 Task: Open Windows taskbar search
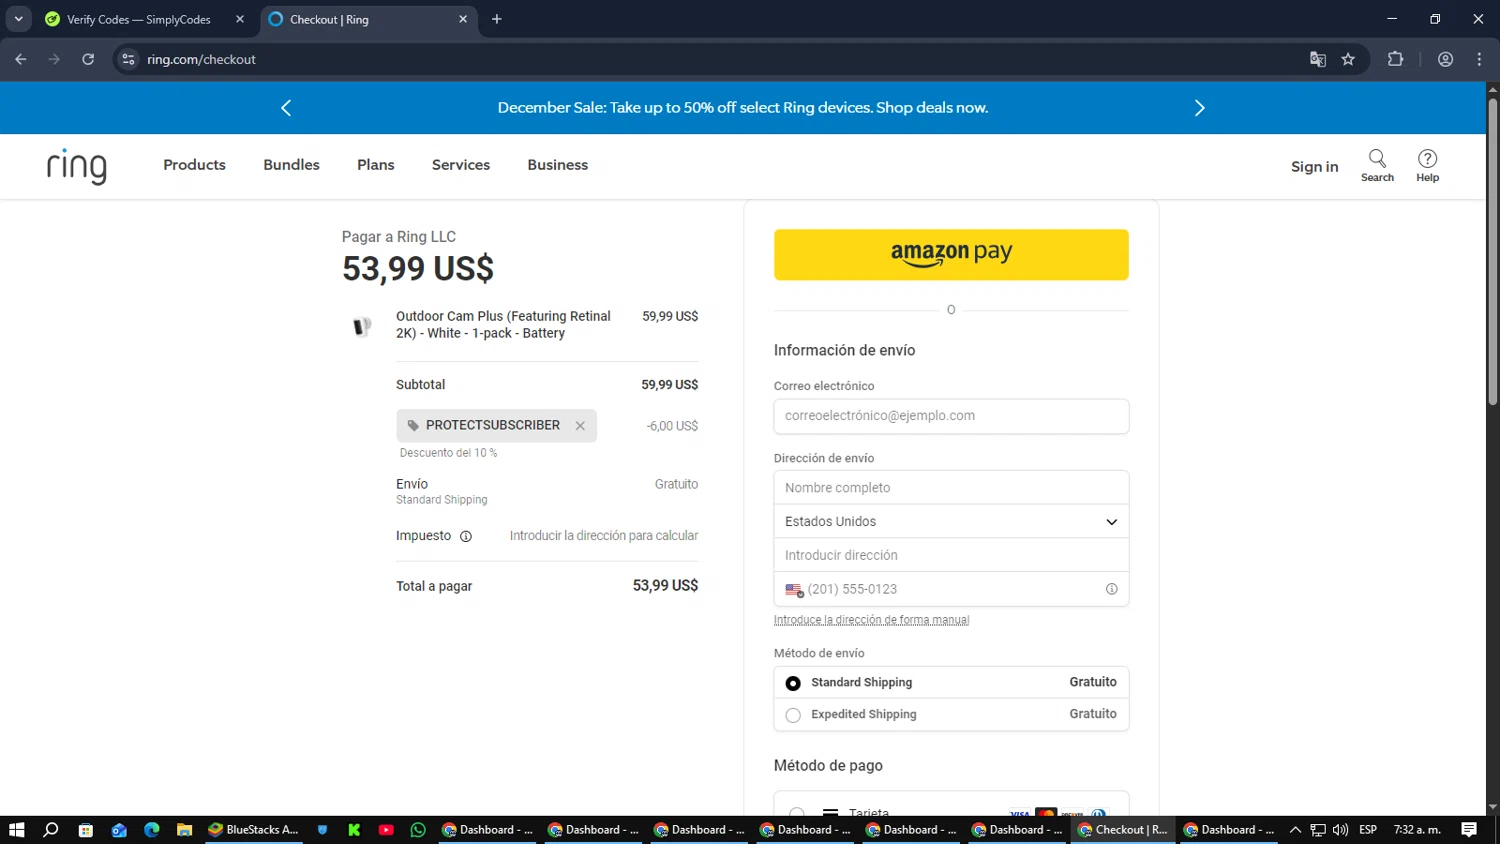[x=51, y=830]
